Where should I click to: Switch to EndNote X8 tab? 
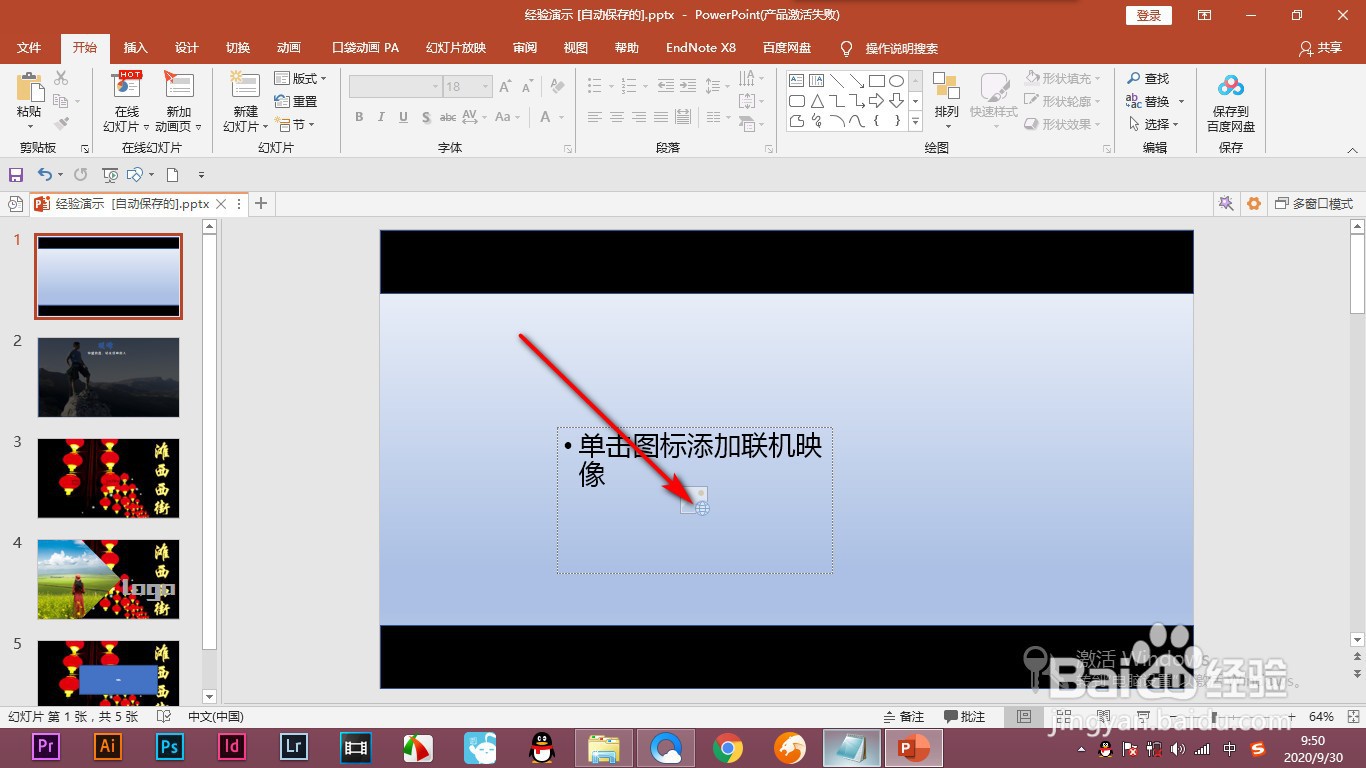point(701,48)
